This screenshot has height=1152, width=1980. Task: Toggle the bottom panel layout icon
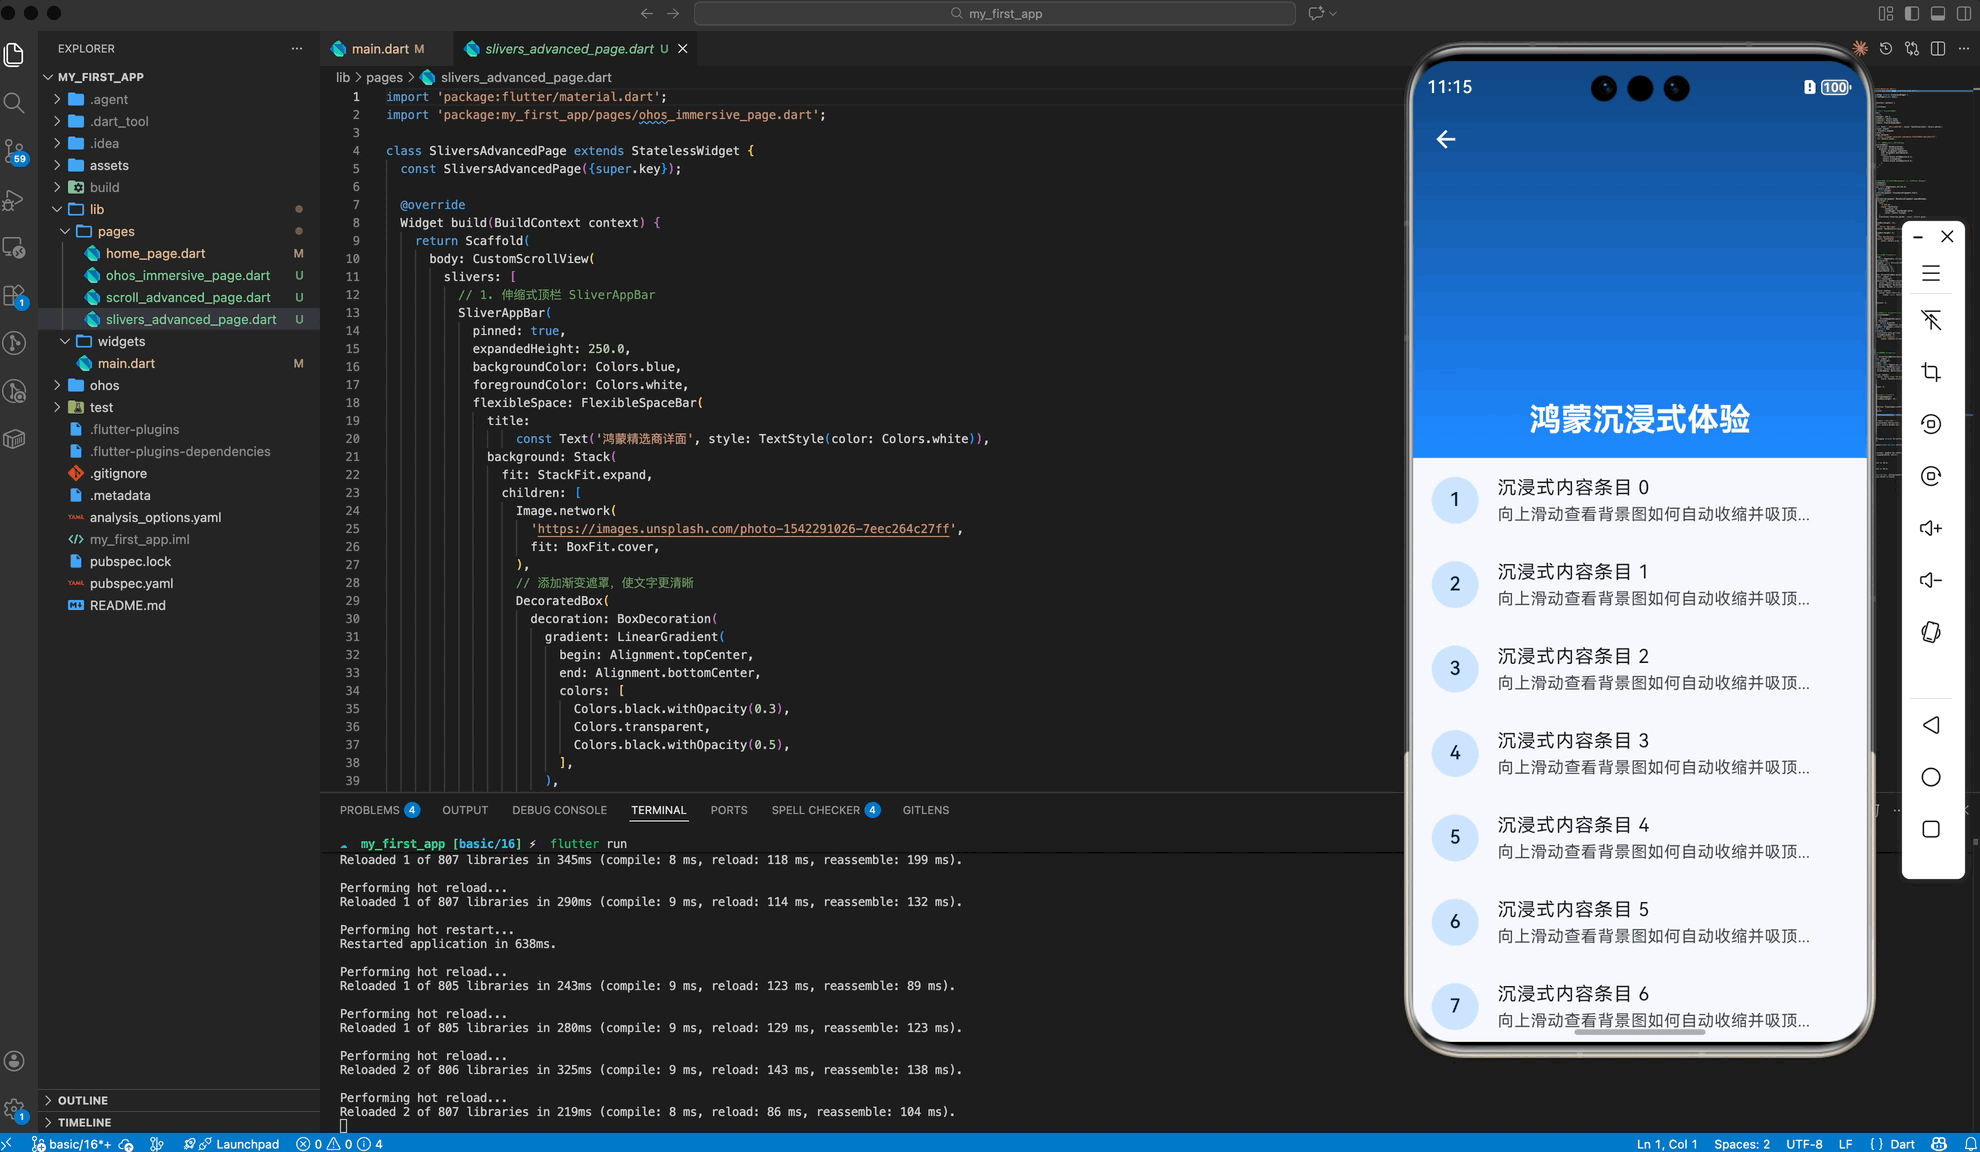pyautogui.click(x=1938, y=14)
